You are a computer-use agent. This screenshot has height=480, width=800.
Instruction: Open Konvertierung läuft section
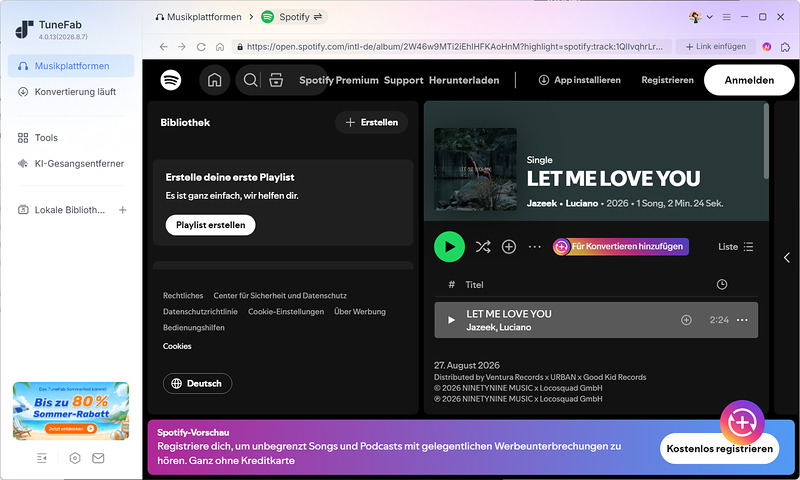(71, 92)
